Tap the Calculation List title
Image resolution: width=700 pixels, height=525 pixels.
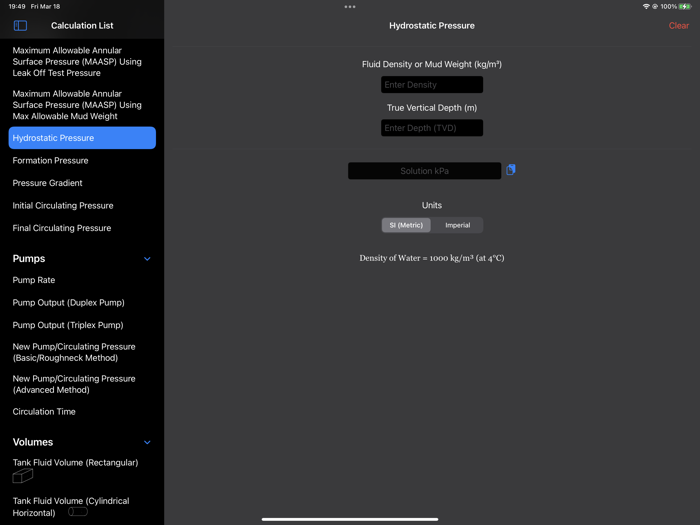[x=82, y=25]
